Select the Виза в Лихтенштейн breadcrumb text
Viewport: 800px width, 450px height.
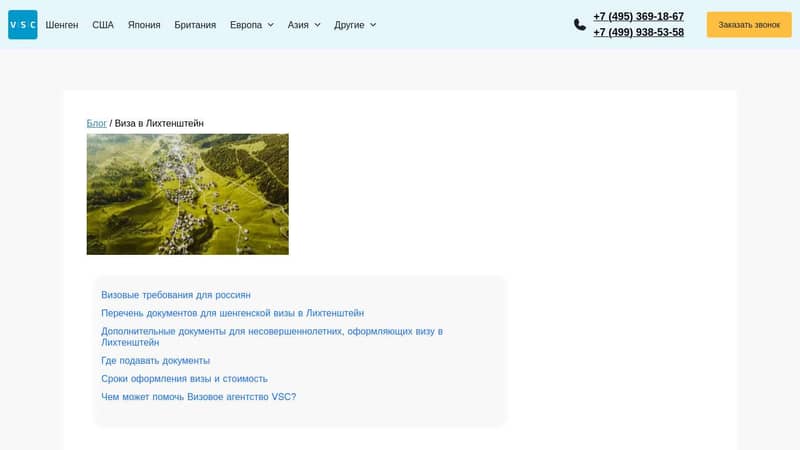[x=159, y=123]
